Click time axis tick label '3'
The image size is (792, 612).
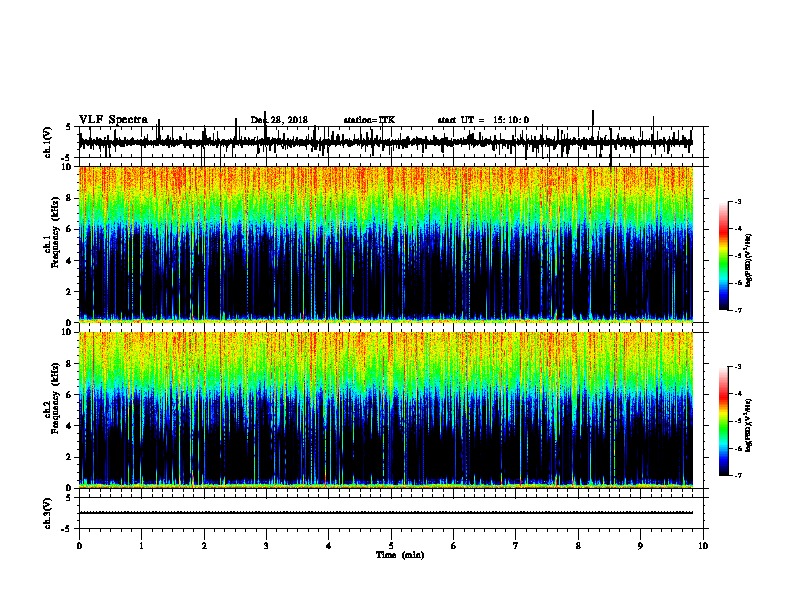coord(266,546)
